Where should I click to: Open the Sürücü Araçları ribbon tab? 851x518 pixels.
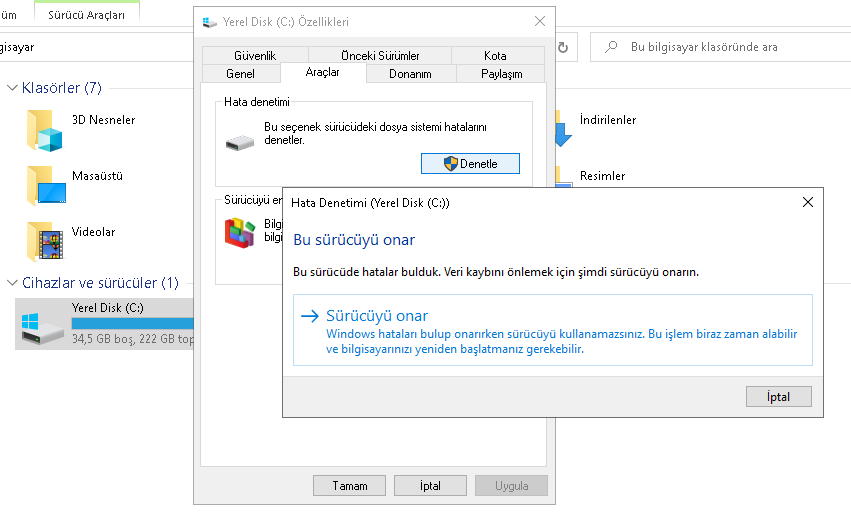[86, 15]
